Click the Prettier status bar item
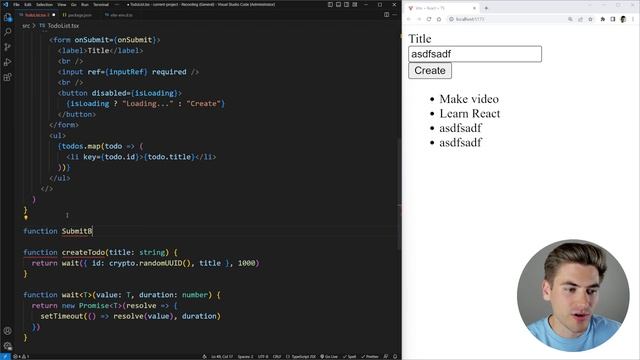The height and width of the screenshot is (360, 640). pos(369,356)
